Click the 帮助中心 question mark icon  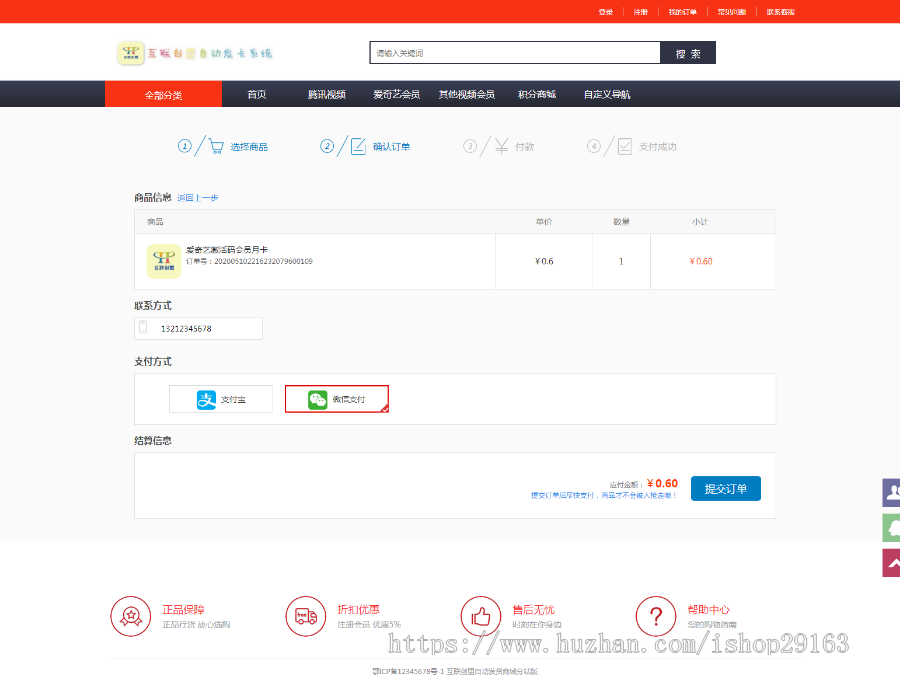coord(655,616)
